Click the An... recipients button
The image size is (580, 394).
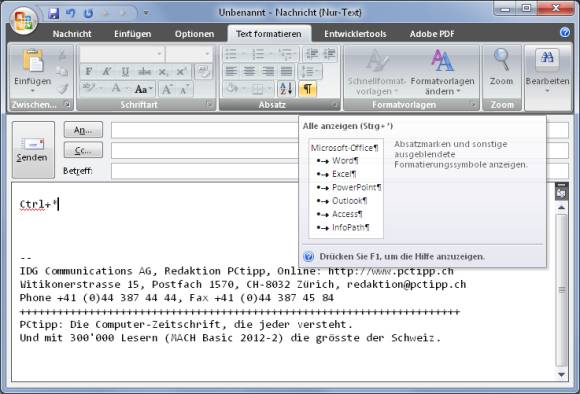pos(83,130)
